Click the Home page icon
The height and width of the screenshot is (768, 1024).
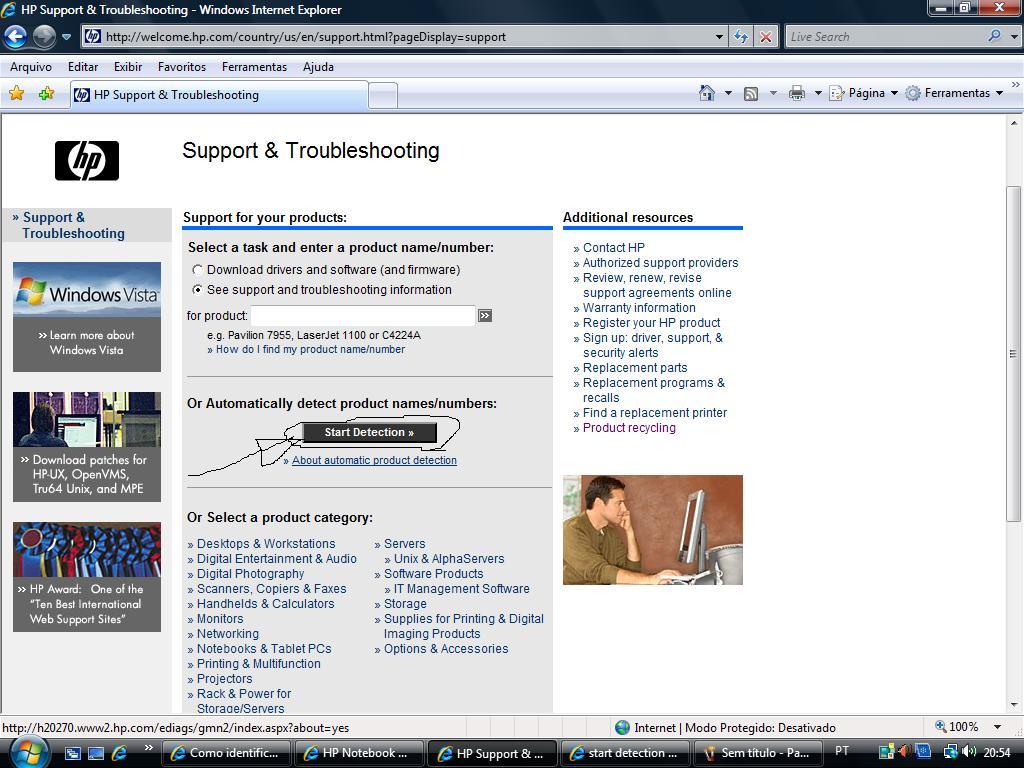tap(707, 93)
